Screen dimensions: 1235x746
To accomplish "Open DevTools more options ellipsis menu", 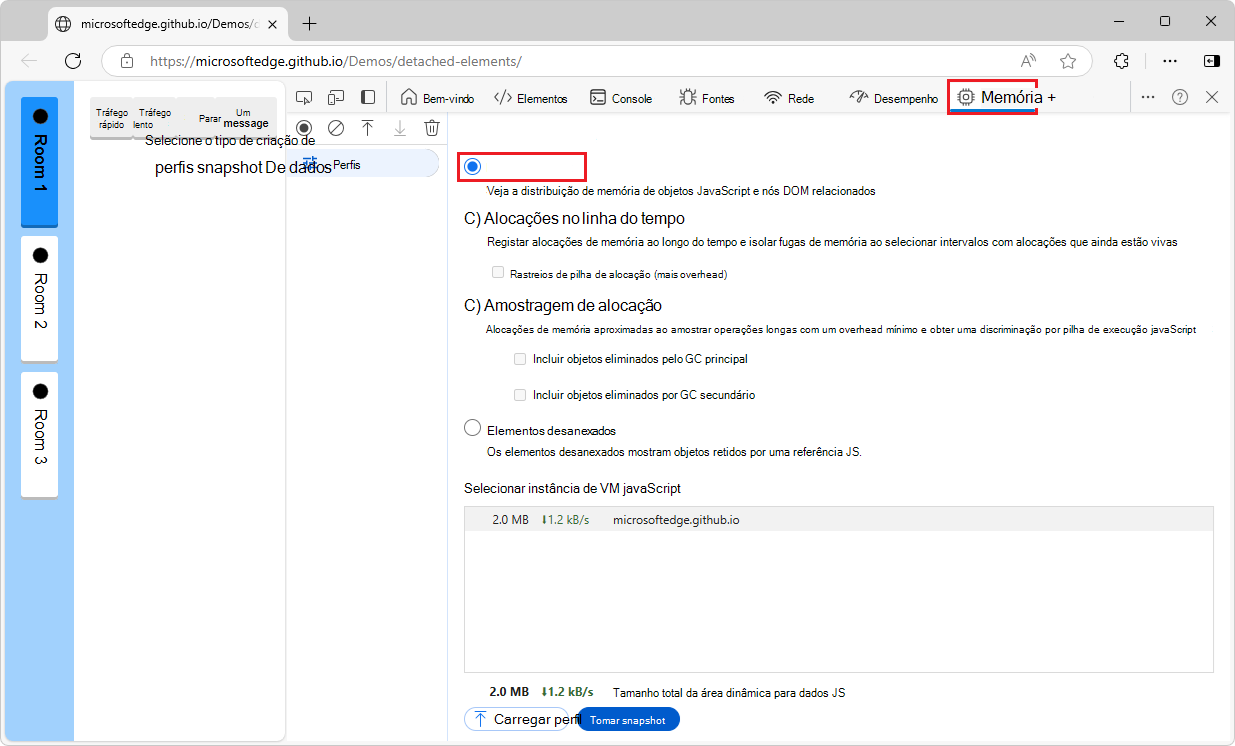I will [x=1148, y=97].
